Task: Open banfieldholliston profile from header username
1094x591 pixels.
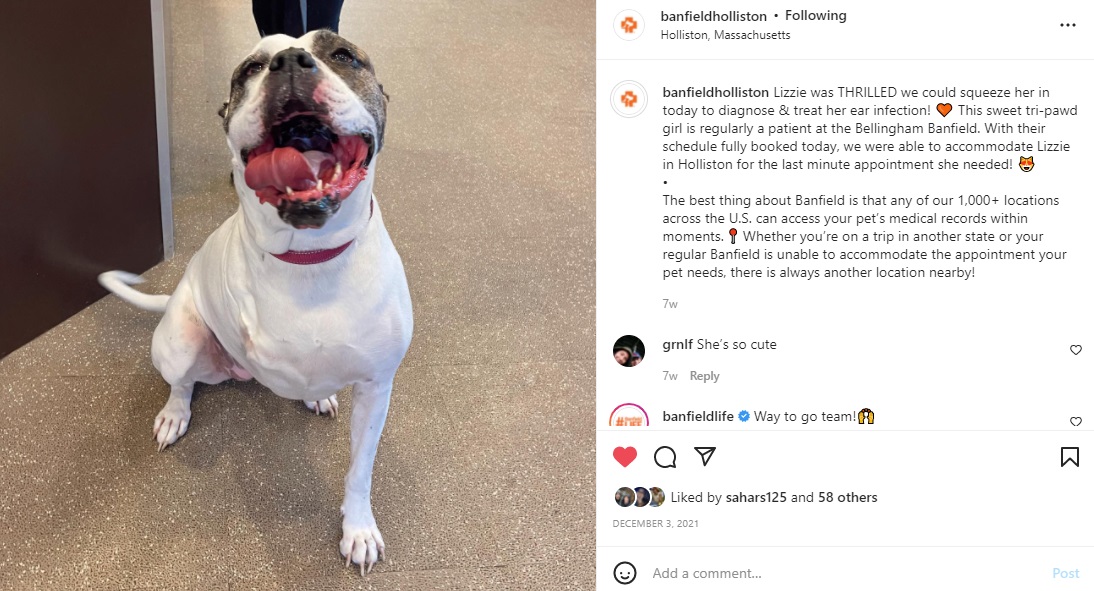Action: pyautogui.click(x=713, y=16)
